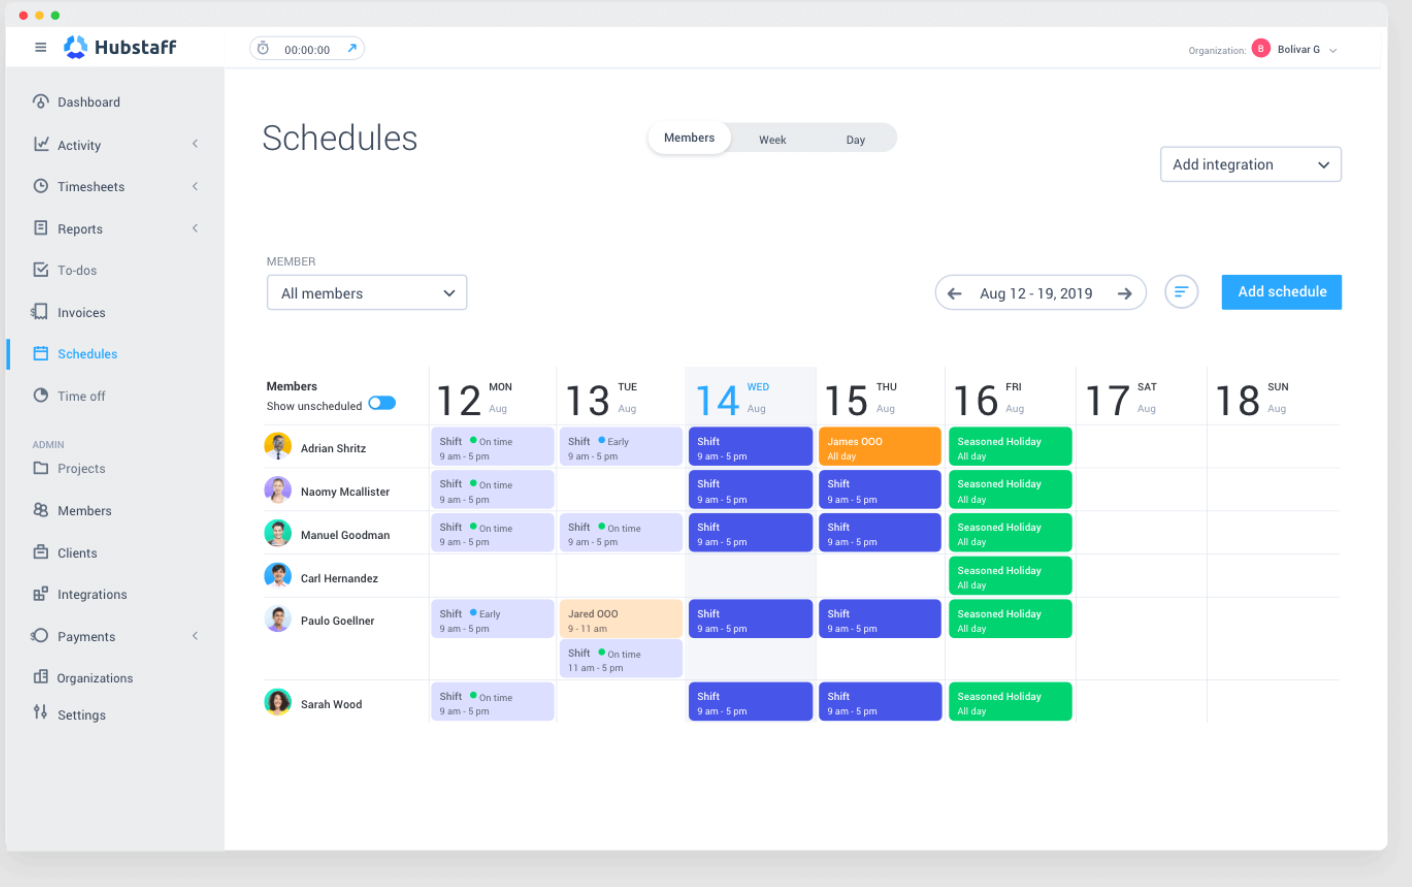1412x887 pixels.
Task: Open Paulo Goellner's 11 am - 5 pm shift
Action: coord(621,658)
